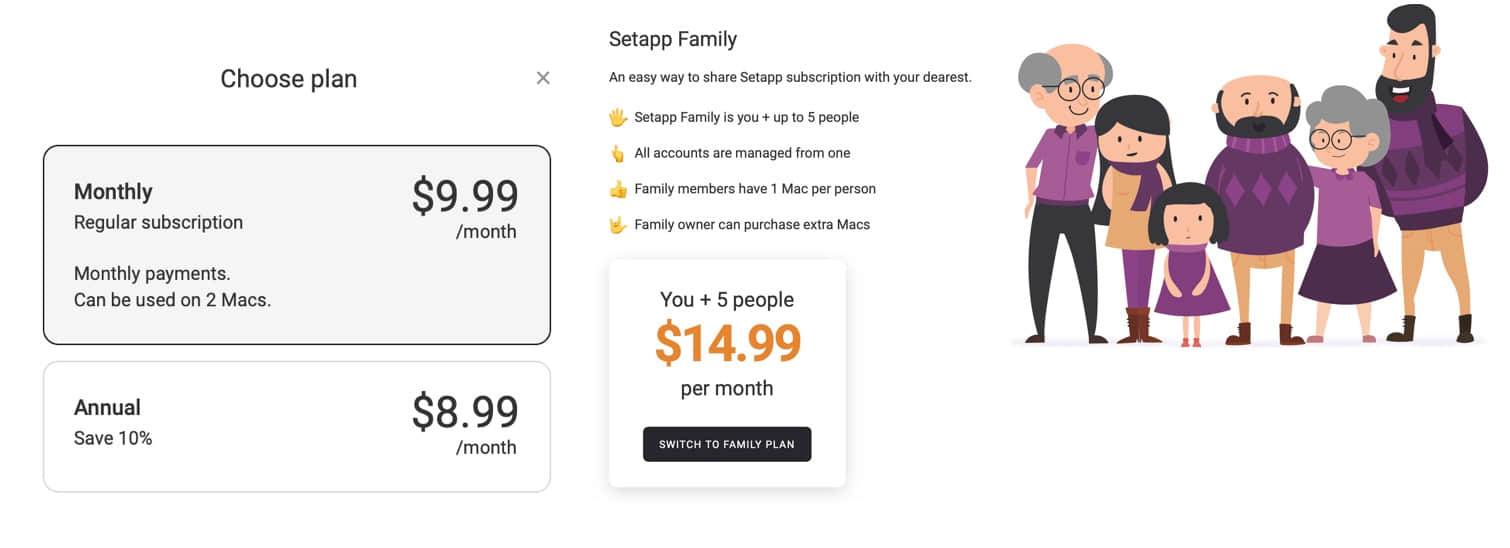This screenshot has height=548, width=1510.
Task: Click the Choose plan title
Action: point(289,79)
